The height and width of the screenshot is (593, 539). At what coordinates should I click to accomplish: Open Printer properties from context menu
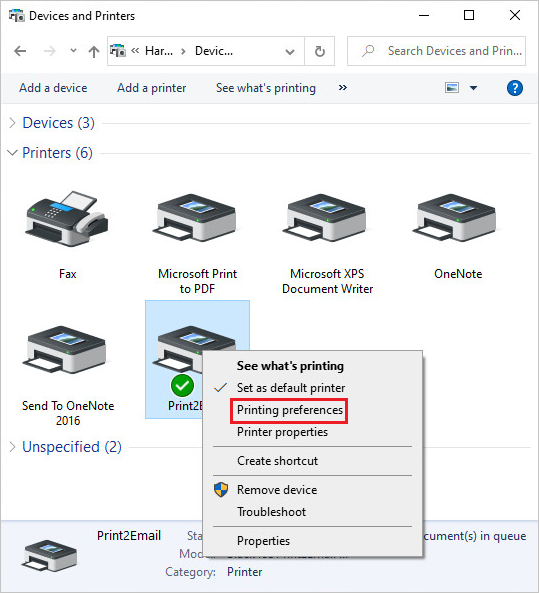[282, 432]
